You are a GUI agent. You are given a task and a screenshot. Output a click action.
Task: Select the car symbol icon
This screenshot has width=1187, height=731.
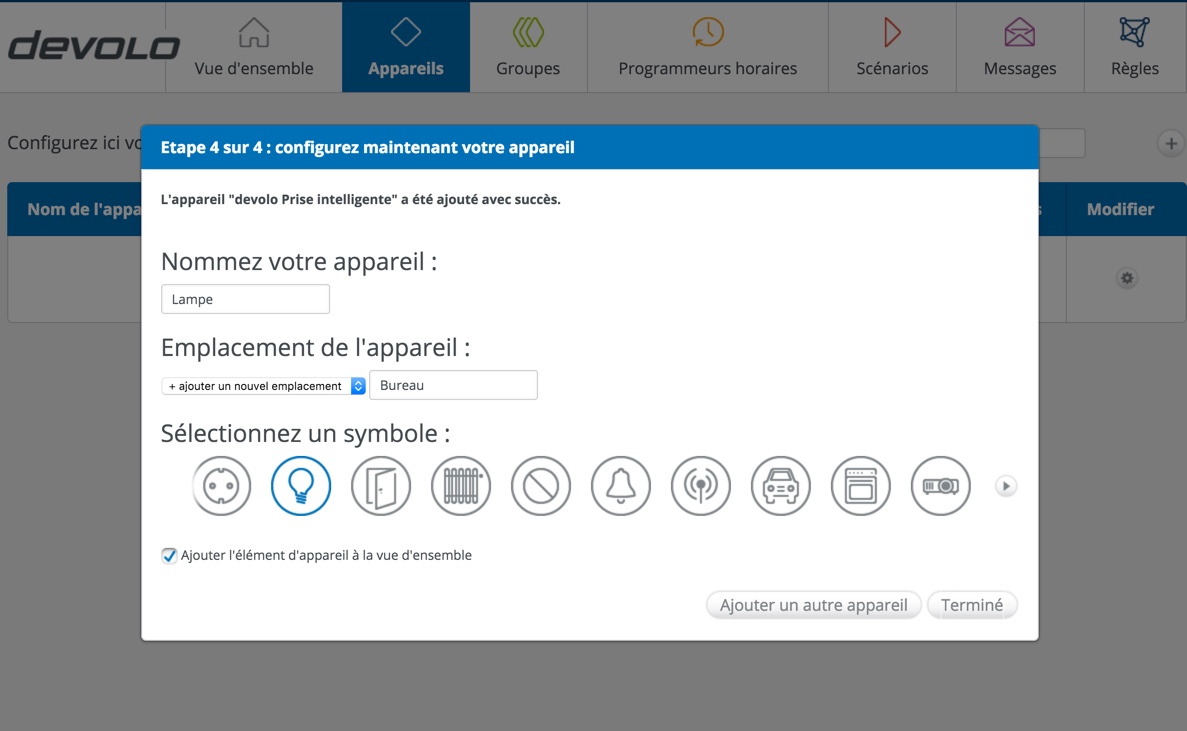(781, 486)
